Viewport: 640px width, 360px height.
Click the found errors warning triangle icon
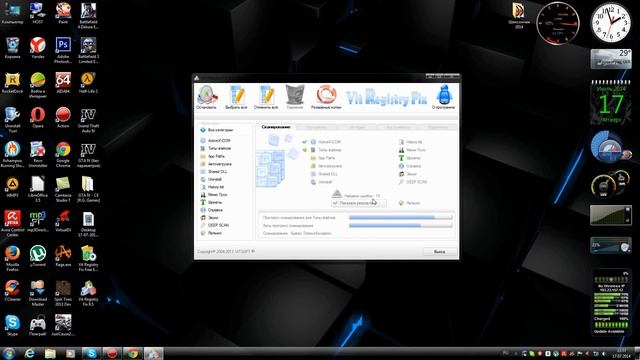tap(336, 193)
